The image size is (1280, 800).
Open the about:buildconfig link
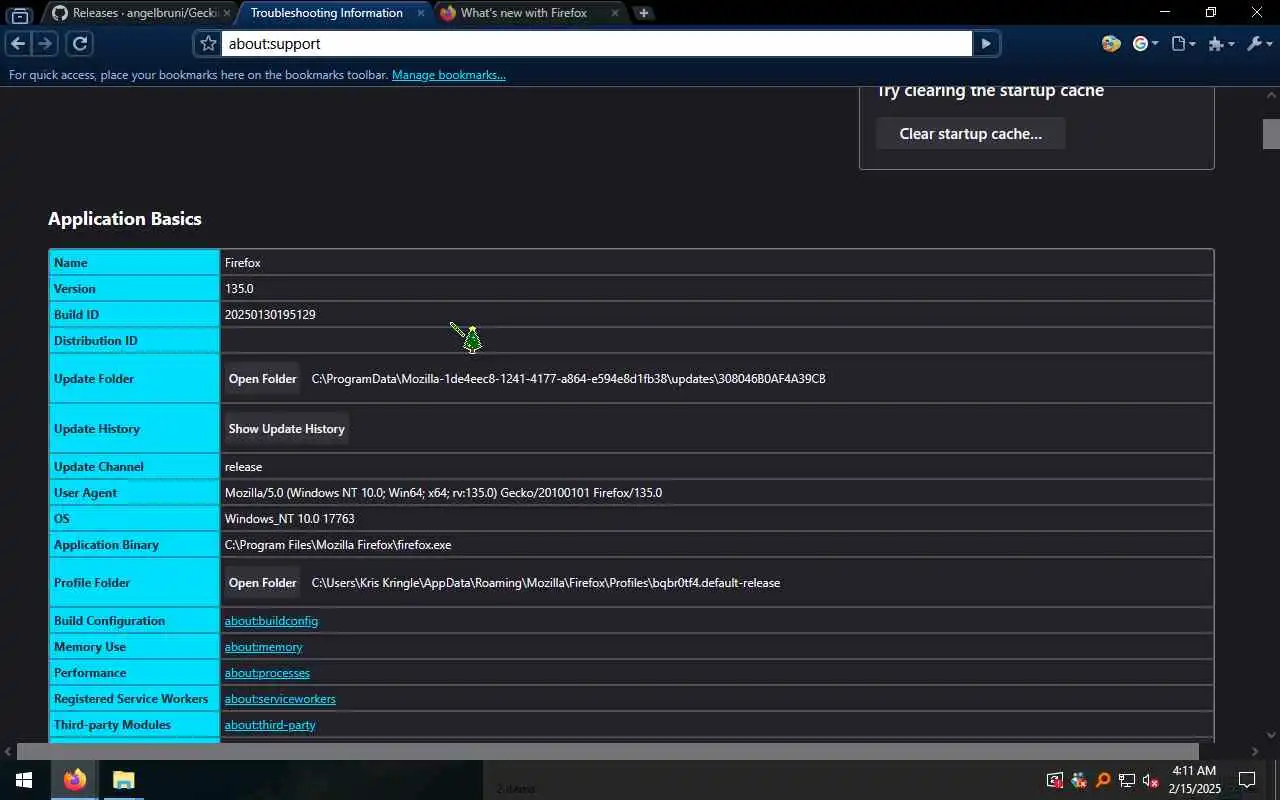pyautogui.click(x=271, y=621)
